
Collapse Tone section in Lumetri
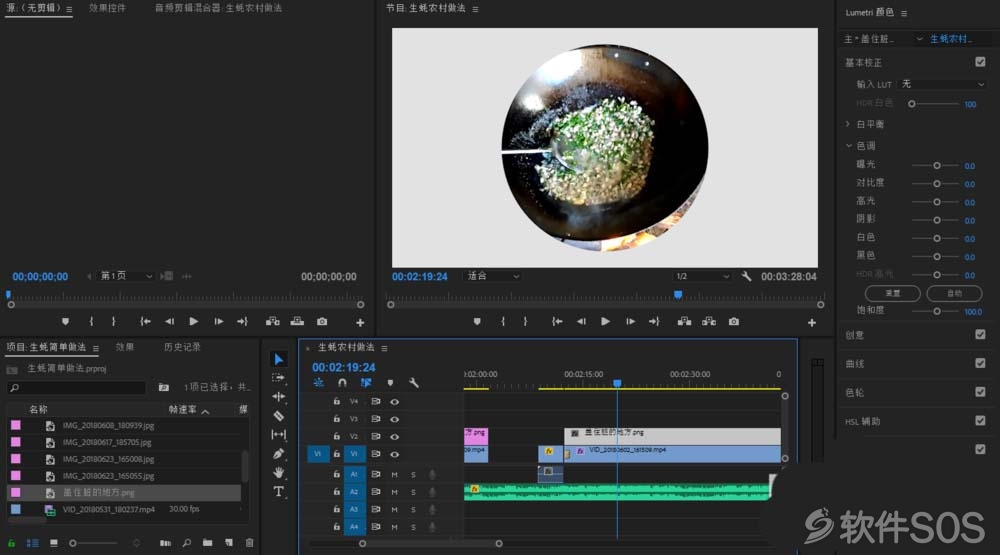(848, 145)
